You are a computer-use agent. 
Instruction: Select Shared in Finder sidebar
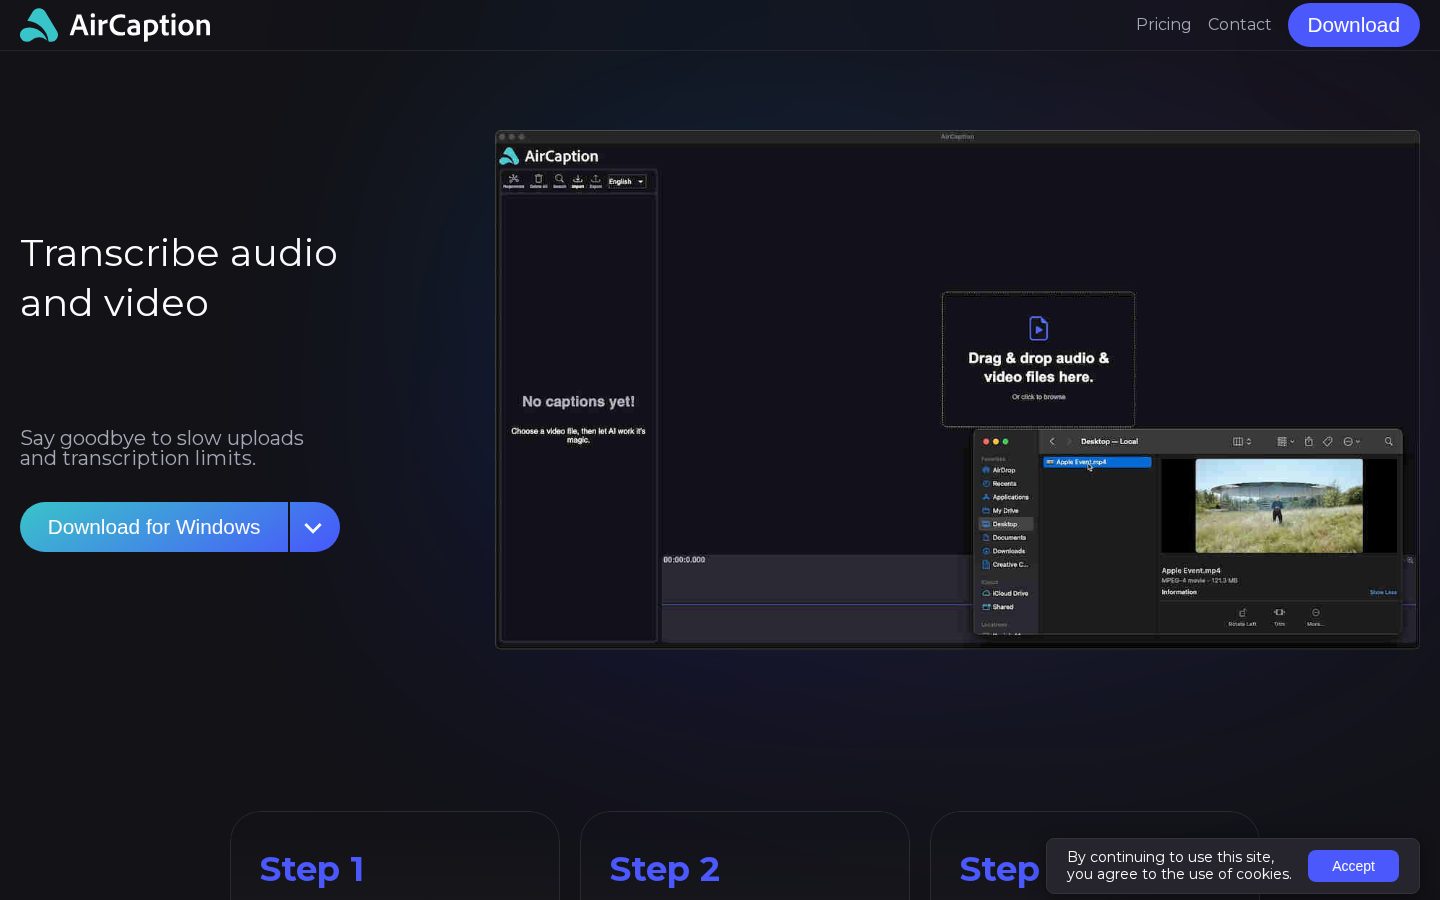(x=999, y=607)
